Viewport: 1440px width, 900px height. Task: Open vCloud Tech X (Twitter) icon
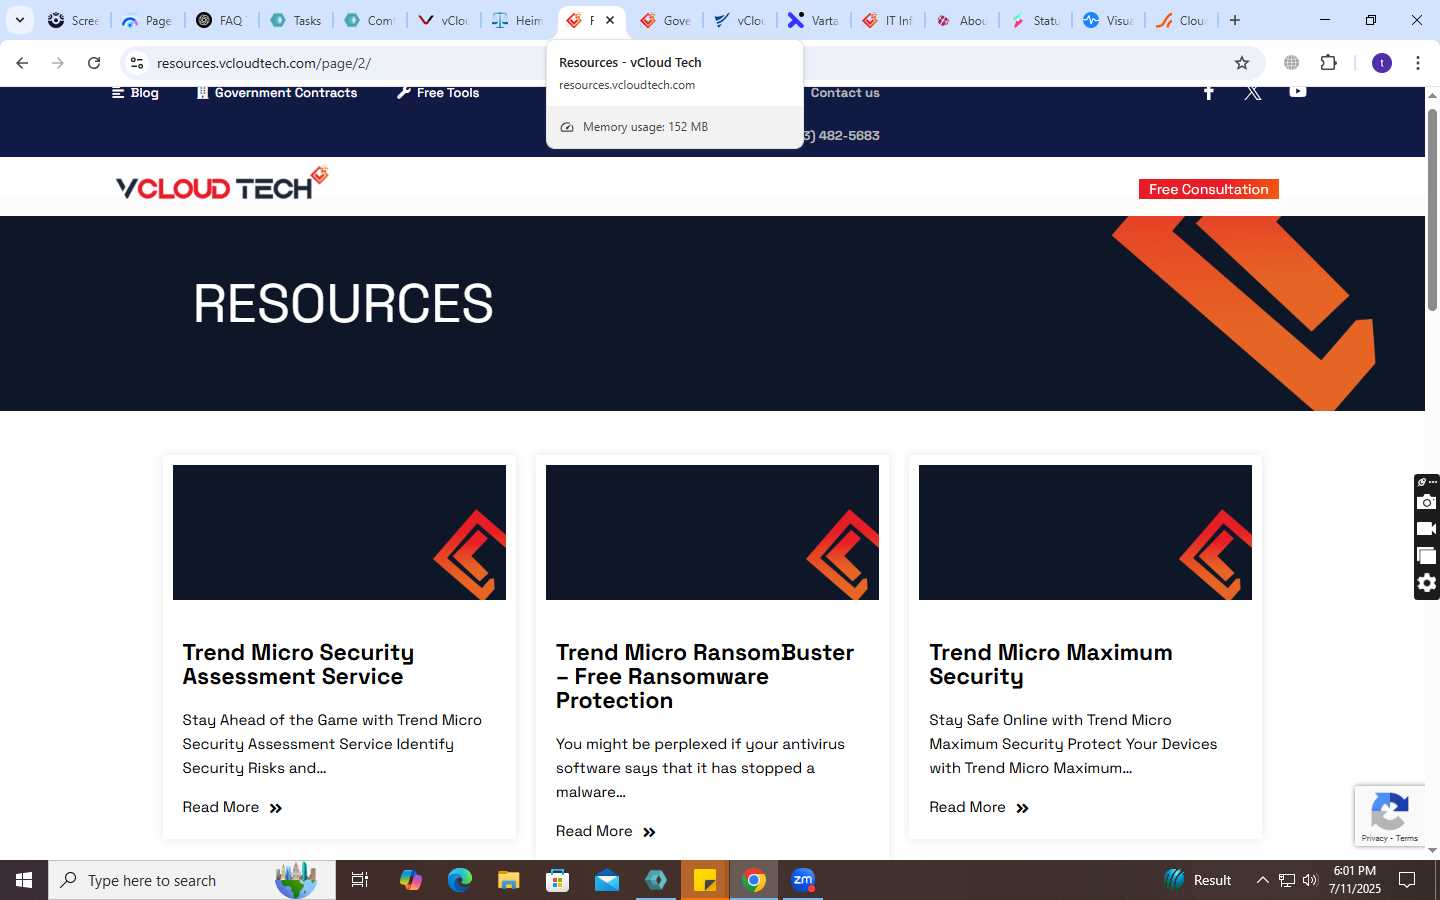(x=1253, y=92)
